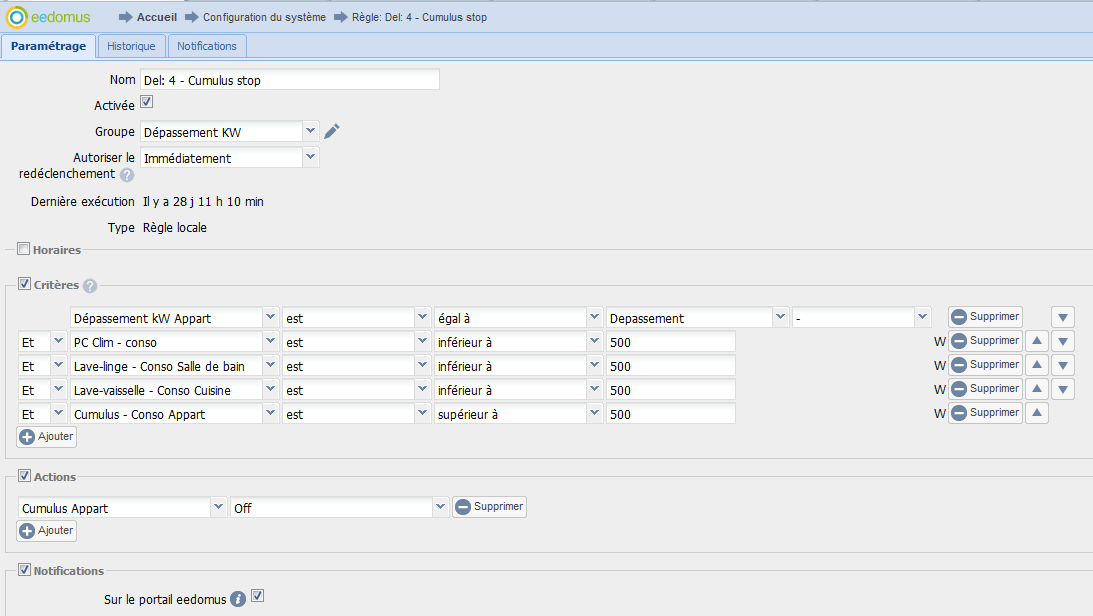Click the Nom text field
The width and height of the screenshot is (1093, 616).
point(290,80)
